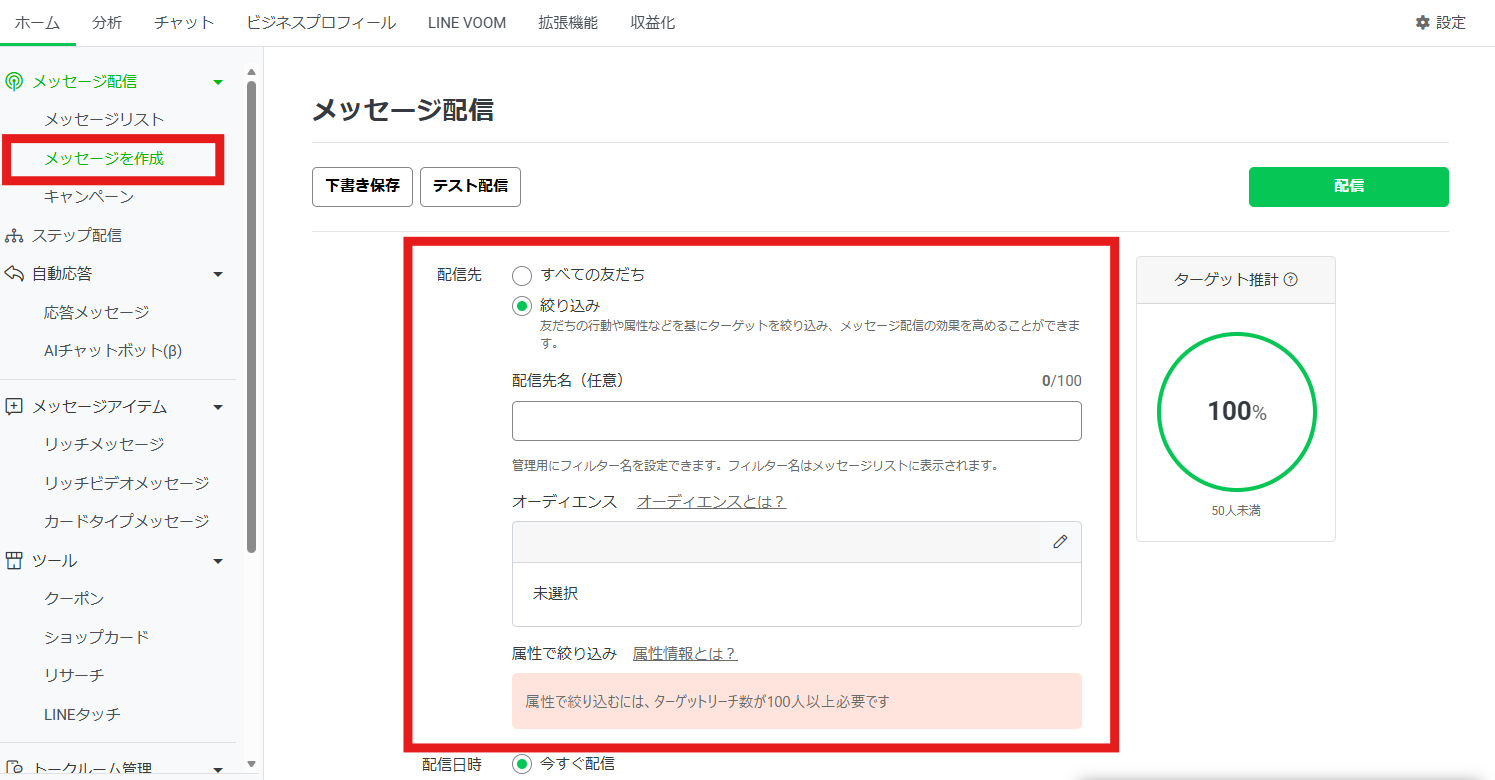Select the すべての友だち radio button
This screenshot has width=1495, height=780.
[521, 275]
